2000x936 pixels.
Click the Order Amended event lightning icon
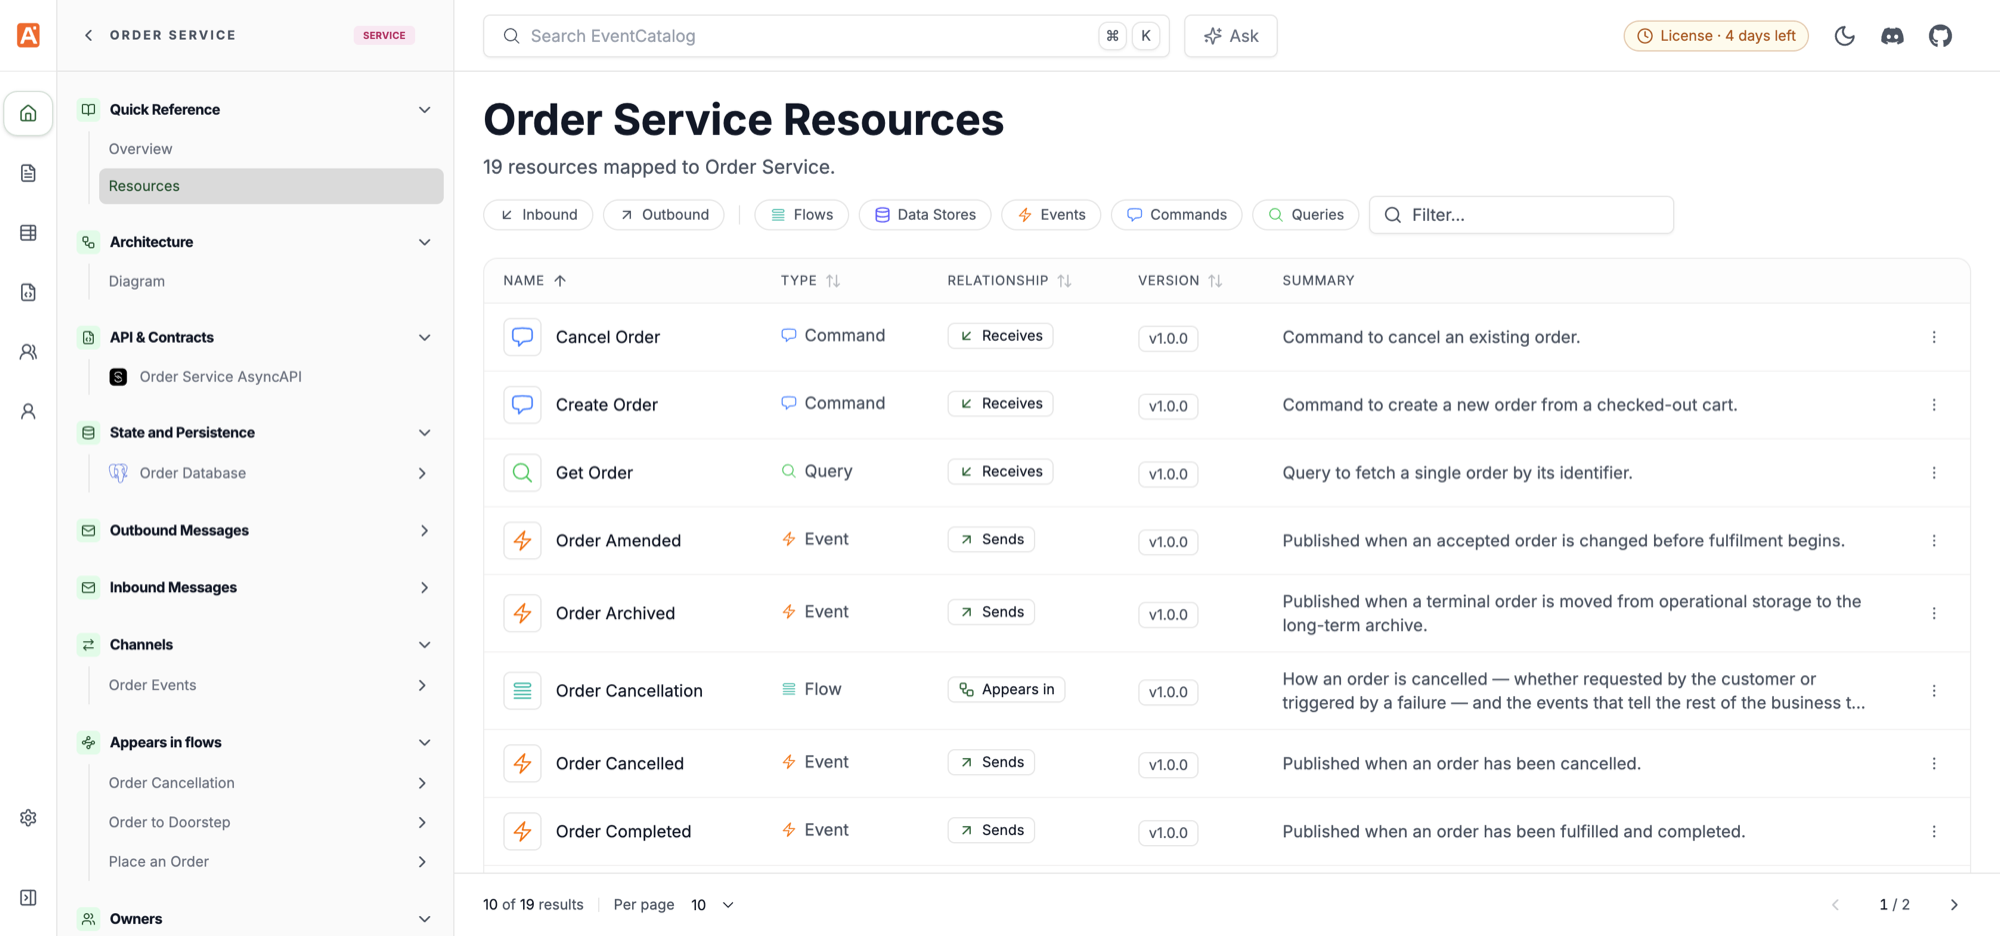[522, 541]
